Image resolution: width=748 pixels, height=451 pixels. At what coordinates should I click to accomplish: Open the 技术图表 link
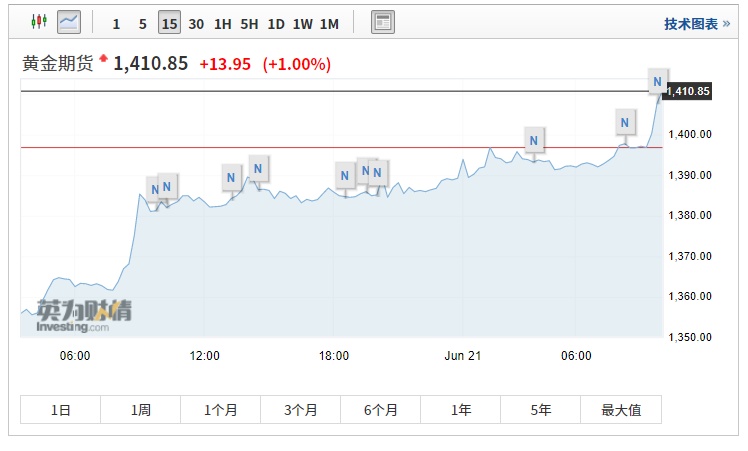pos(691,23)
